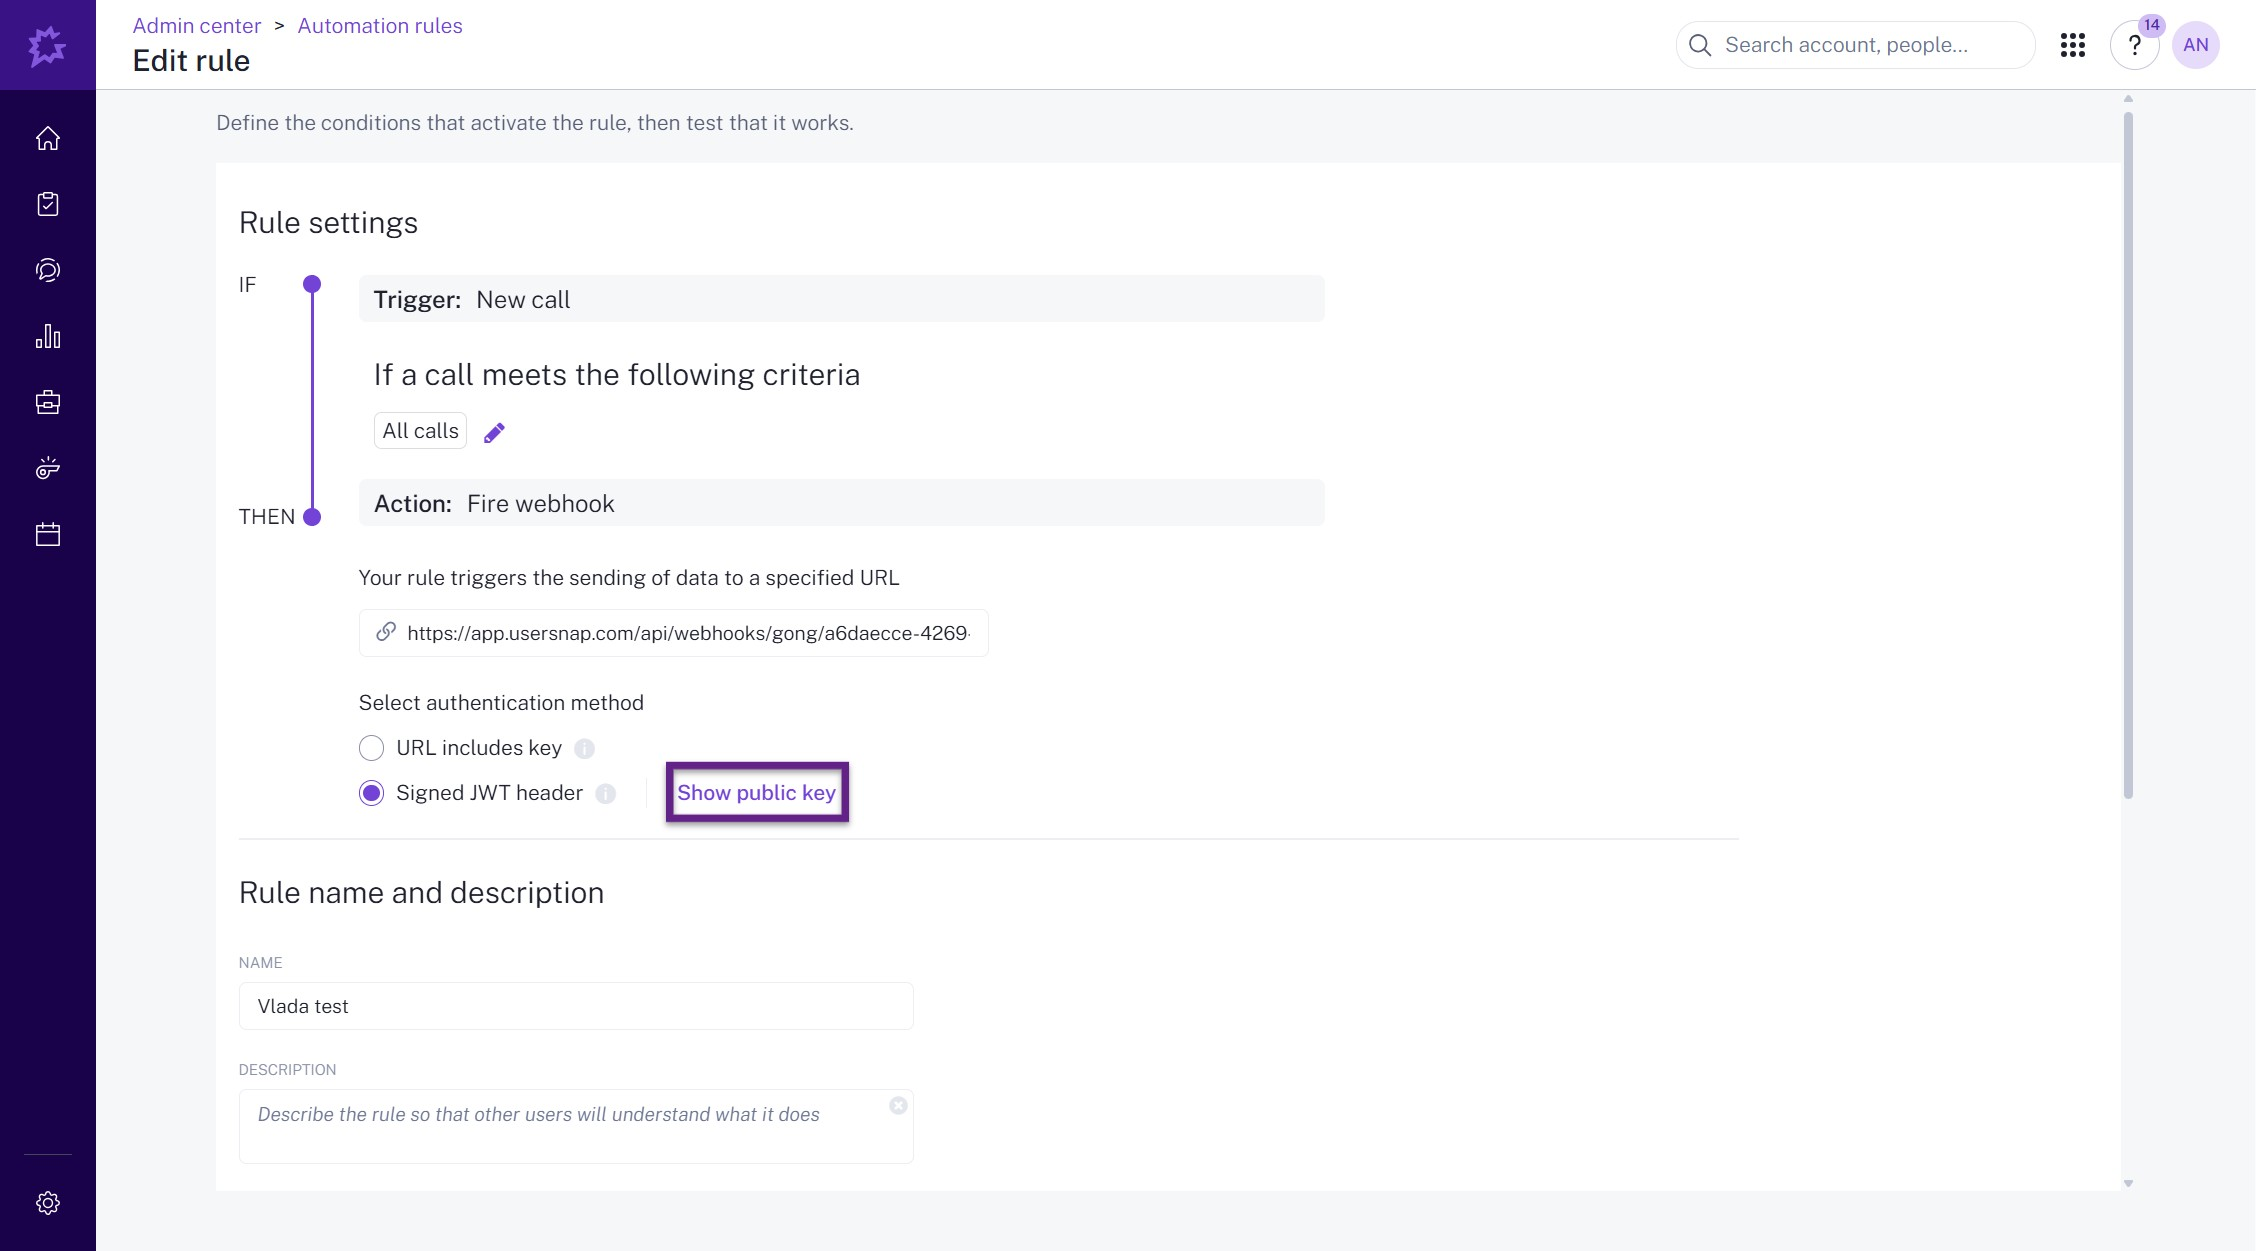Open the calendar icon in sidebar
Viewport: 2256px width, 1251px height.
[48, 534]
